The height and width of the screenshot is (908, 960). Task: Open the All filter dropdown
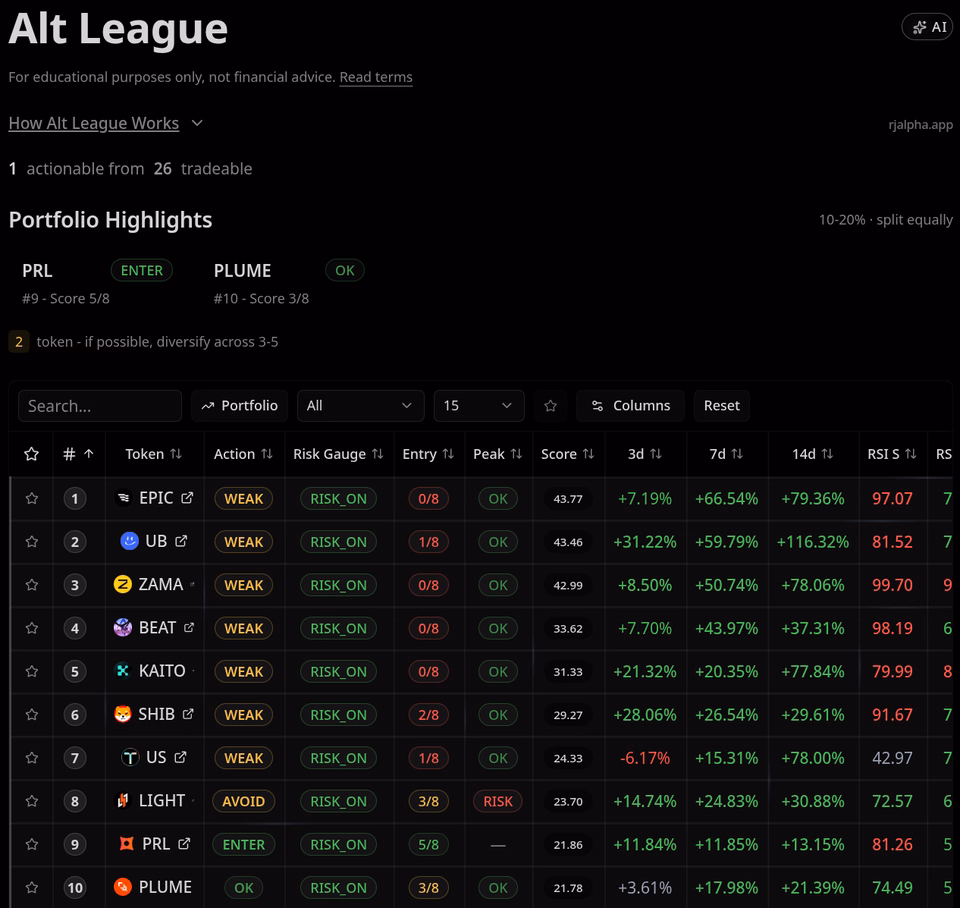361,406
